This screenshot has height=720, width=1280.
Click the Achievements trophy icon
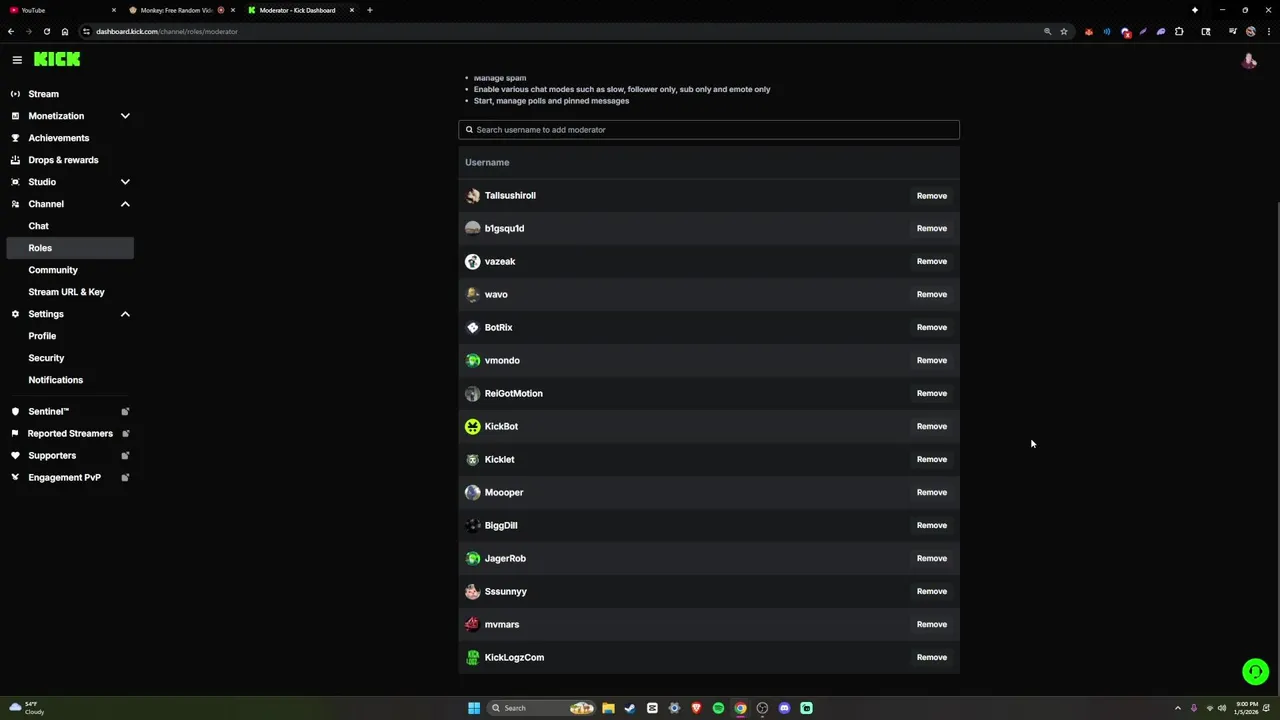(15, 138)
